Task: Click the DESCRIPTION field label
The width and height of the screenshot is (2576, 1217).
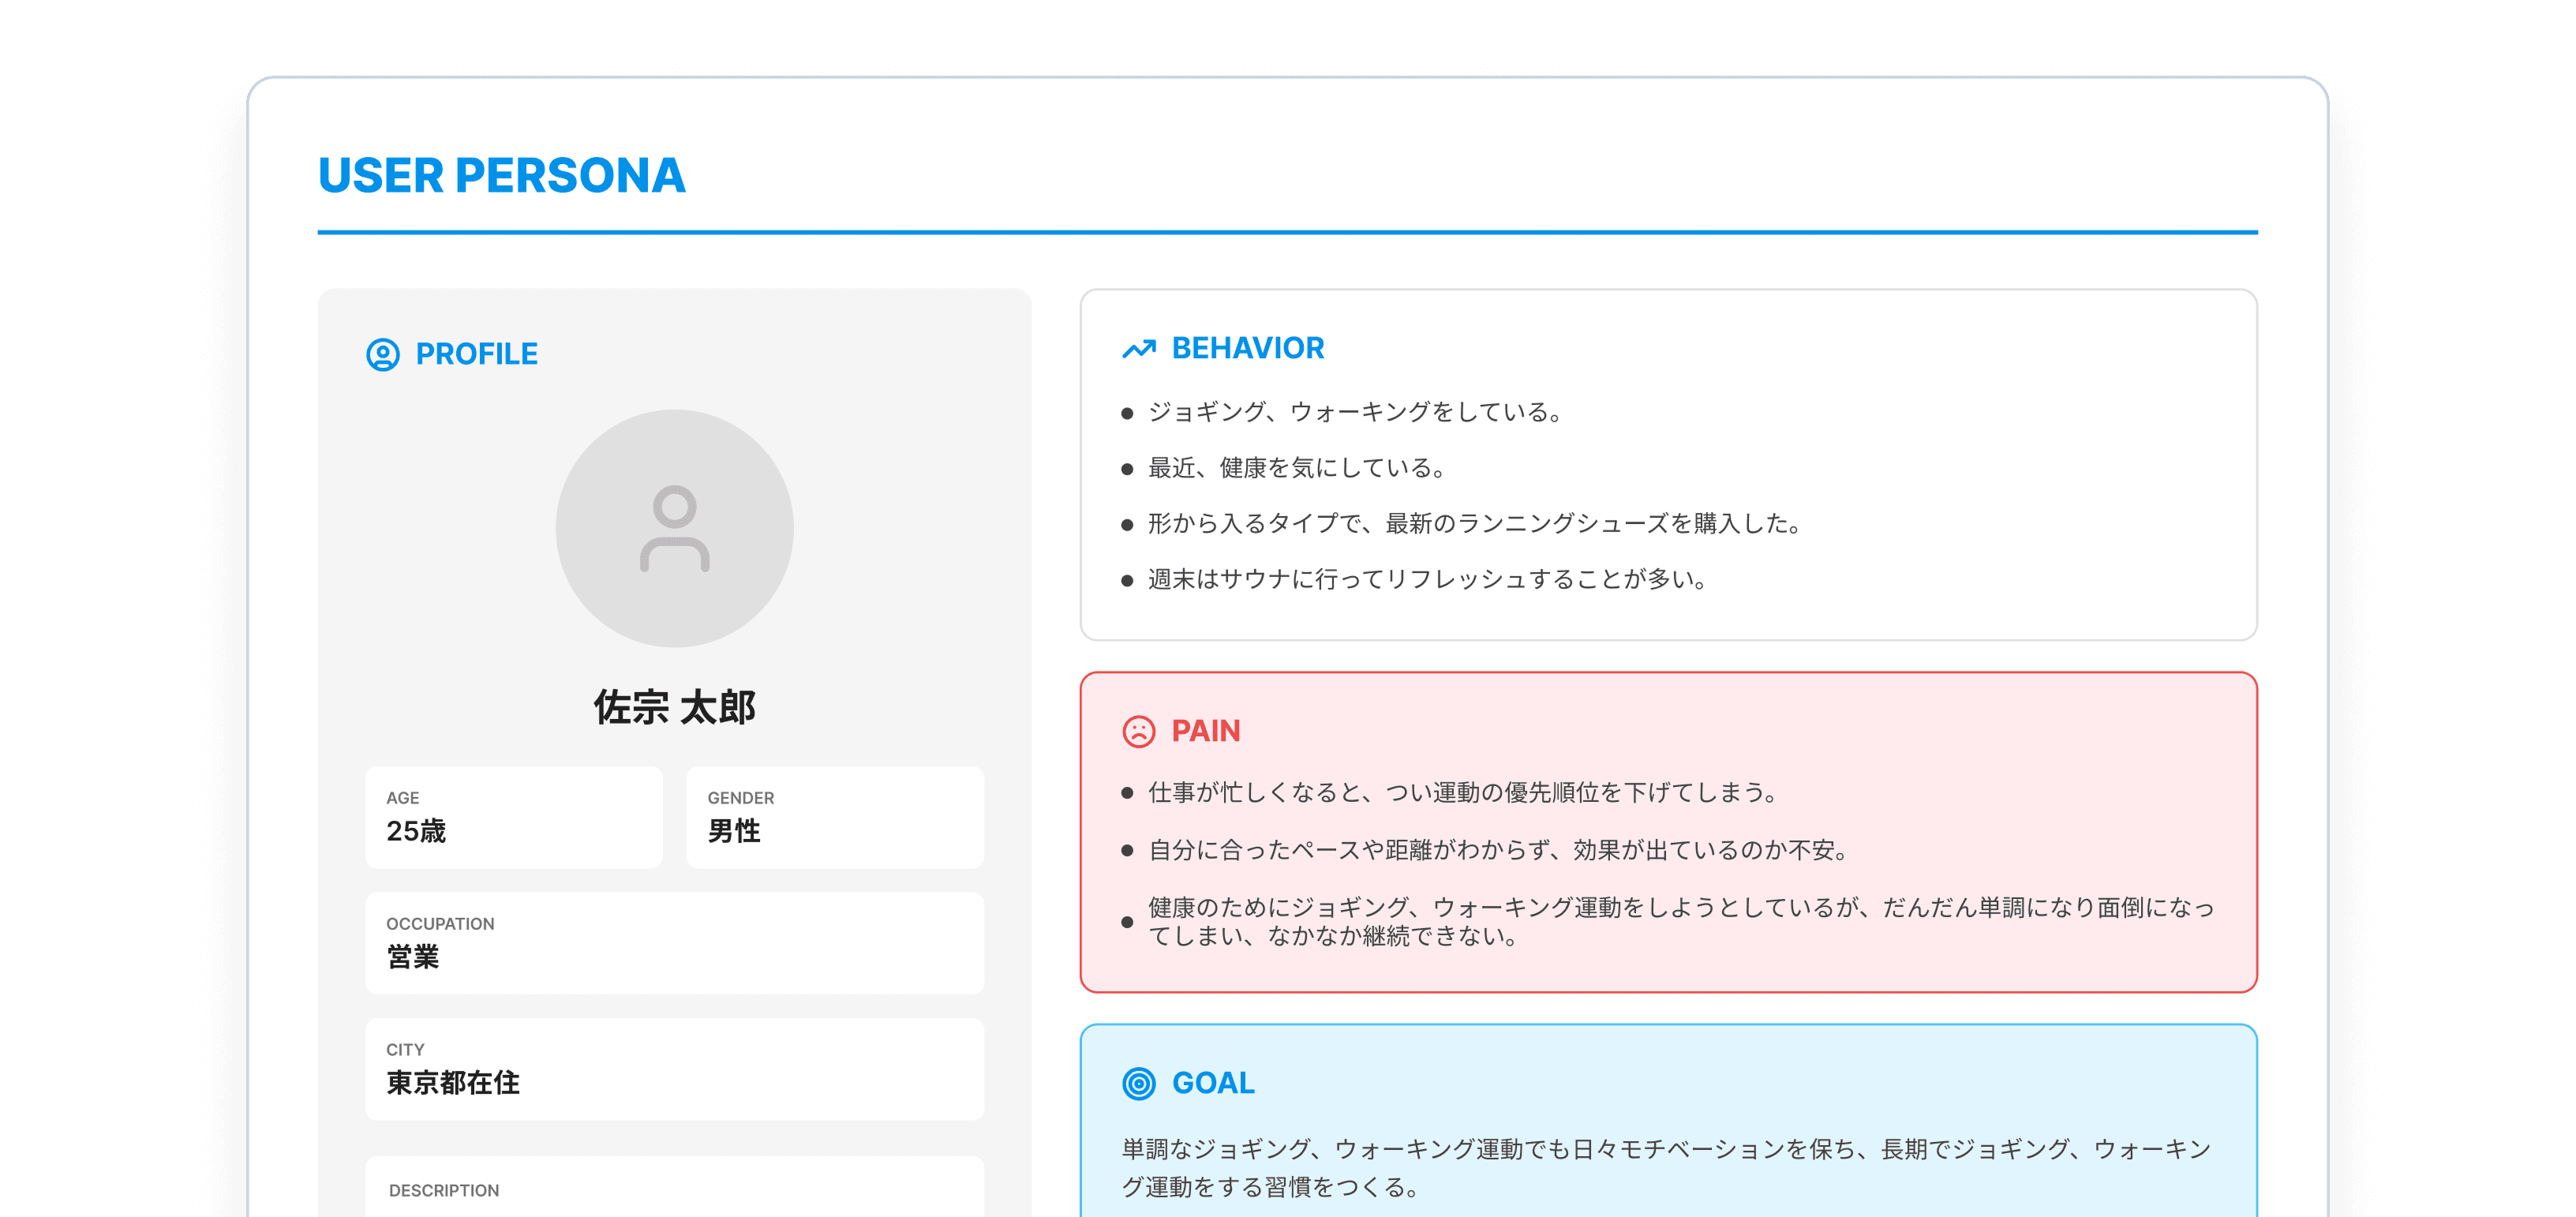Action: click(443, 1190)
